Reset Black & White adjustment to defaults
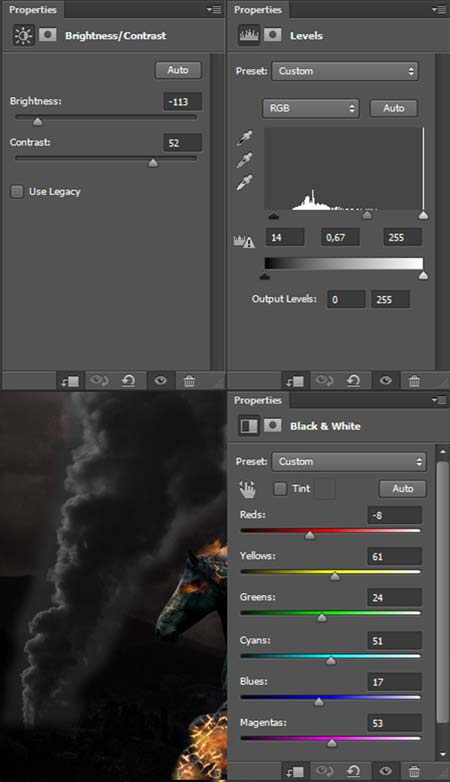The height and width of the screenshot is (782, 450). tap(353, 771)
